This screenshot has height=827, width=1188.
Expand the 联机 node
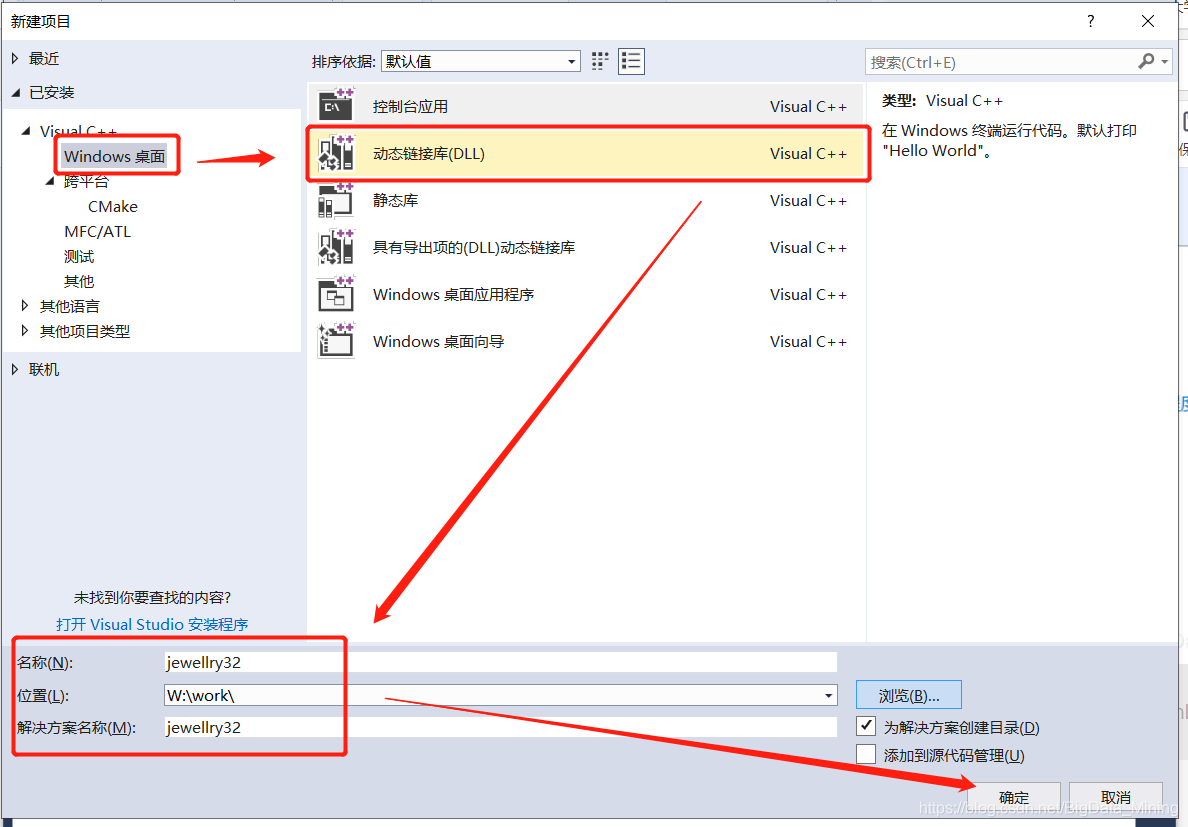pos(16,370)
